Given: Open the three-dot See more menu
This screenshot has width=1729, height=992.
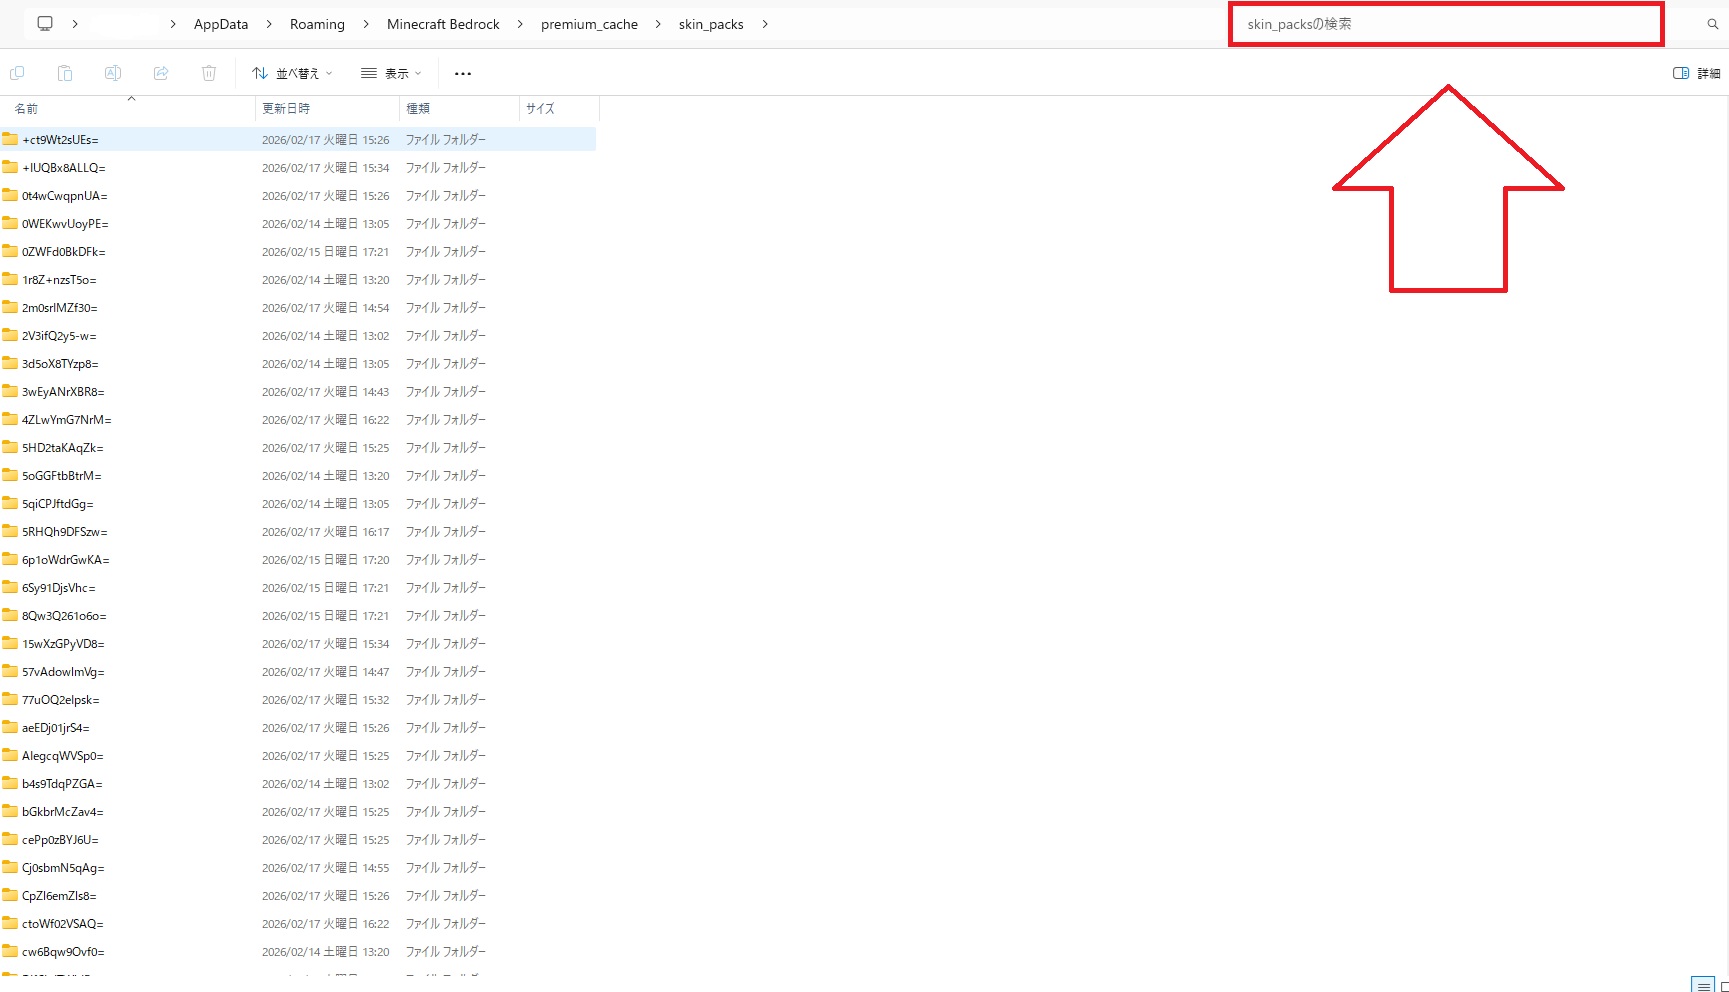Looking at the screenshot, I should coord(462,73).
